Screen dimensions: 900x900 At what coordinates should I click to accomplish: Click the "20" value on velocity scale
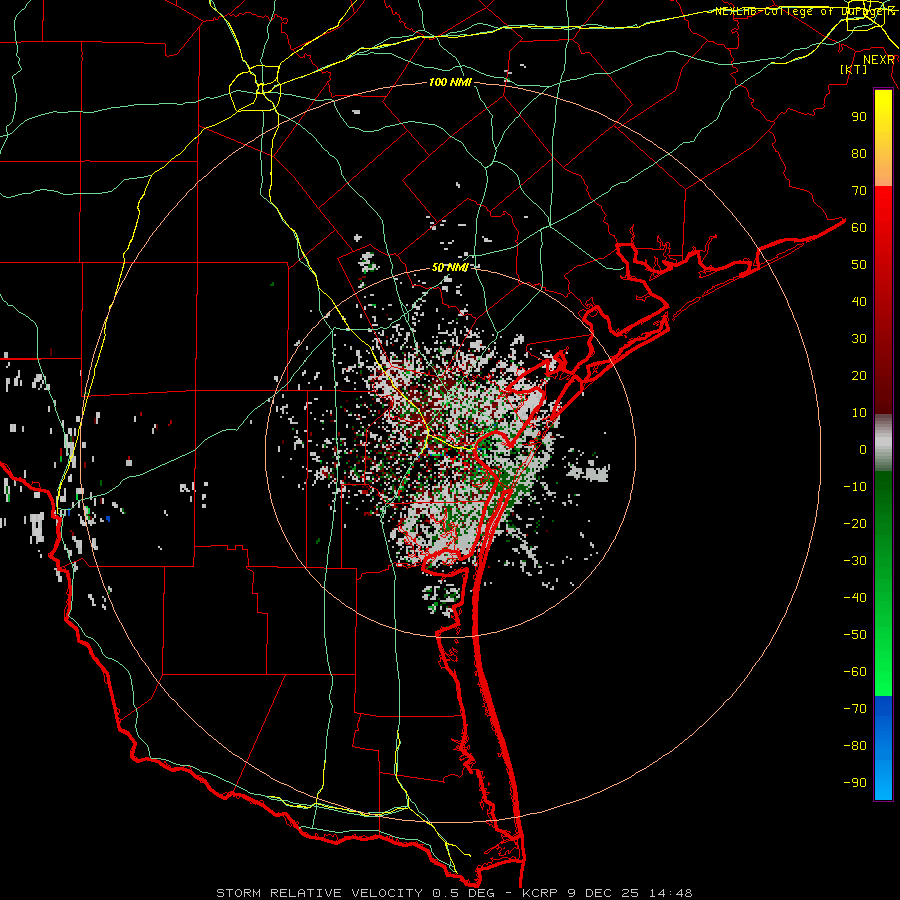[859, 375]
